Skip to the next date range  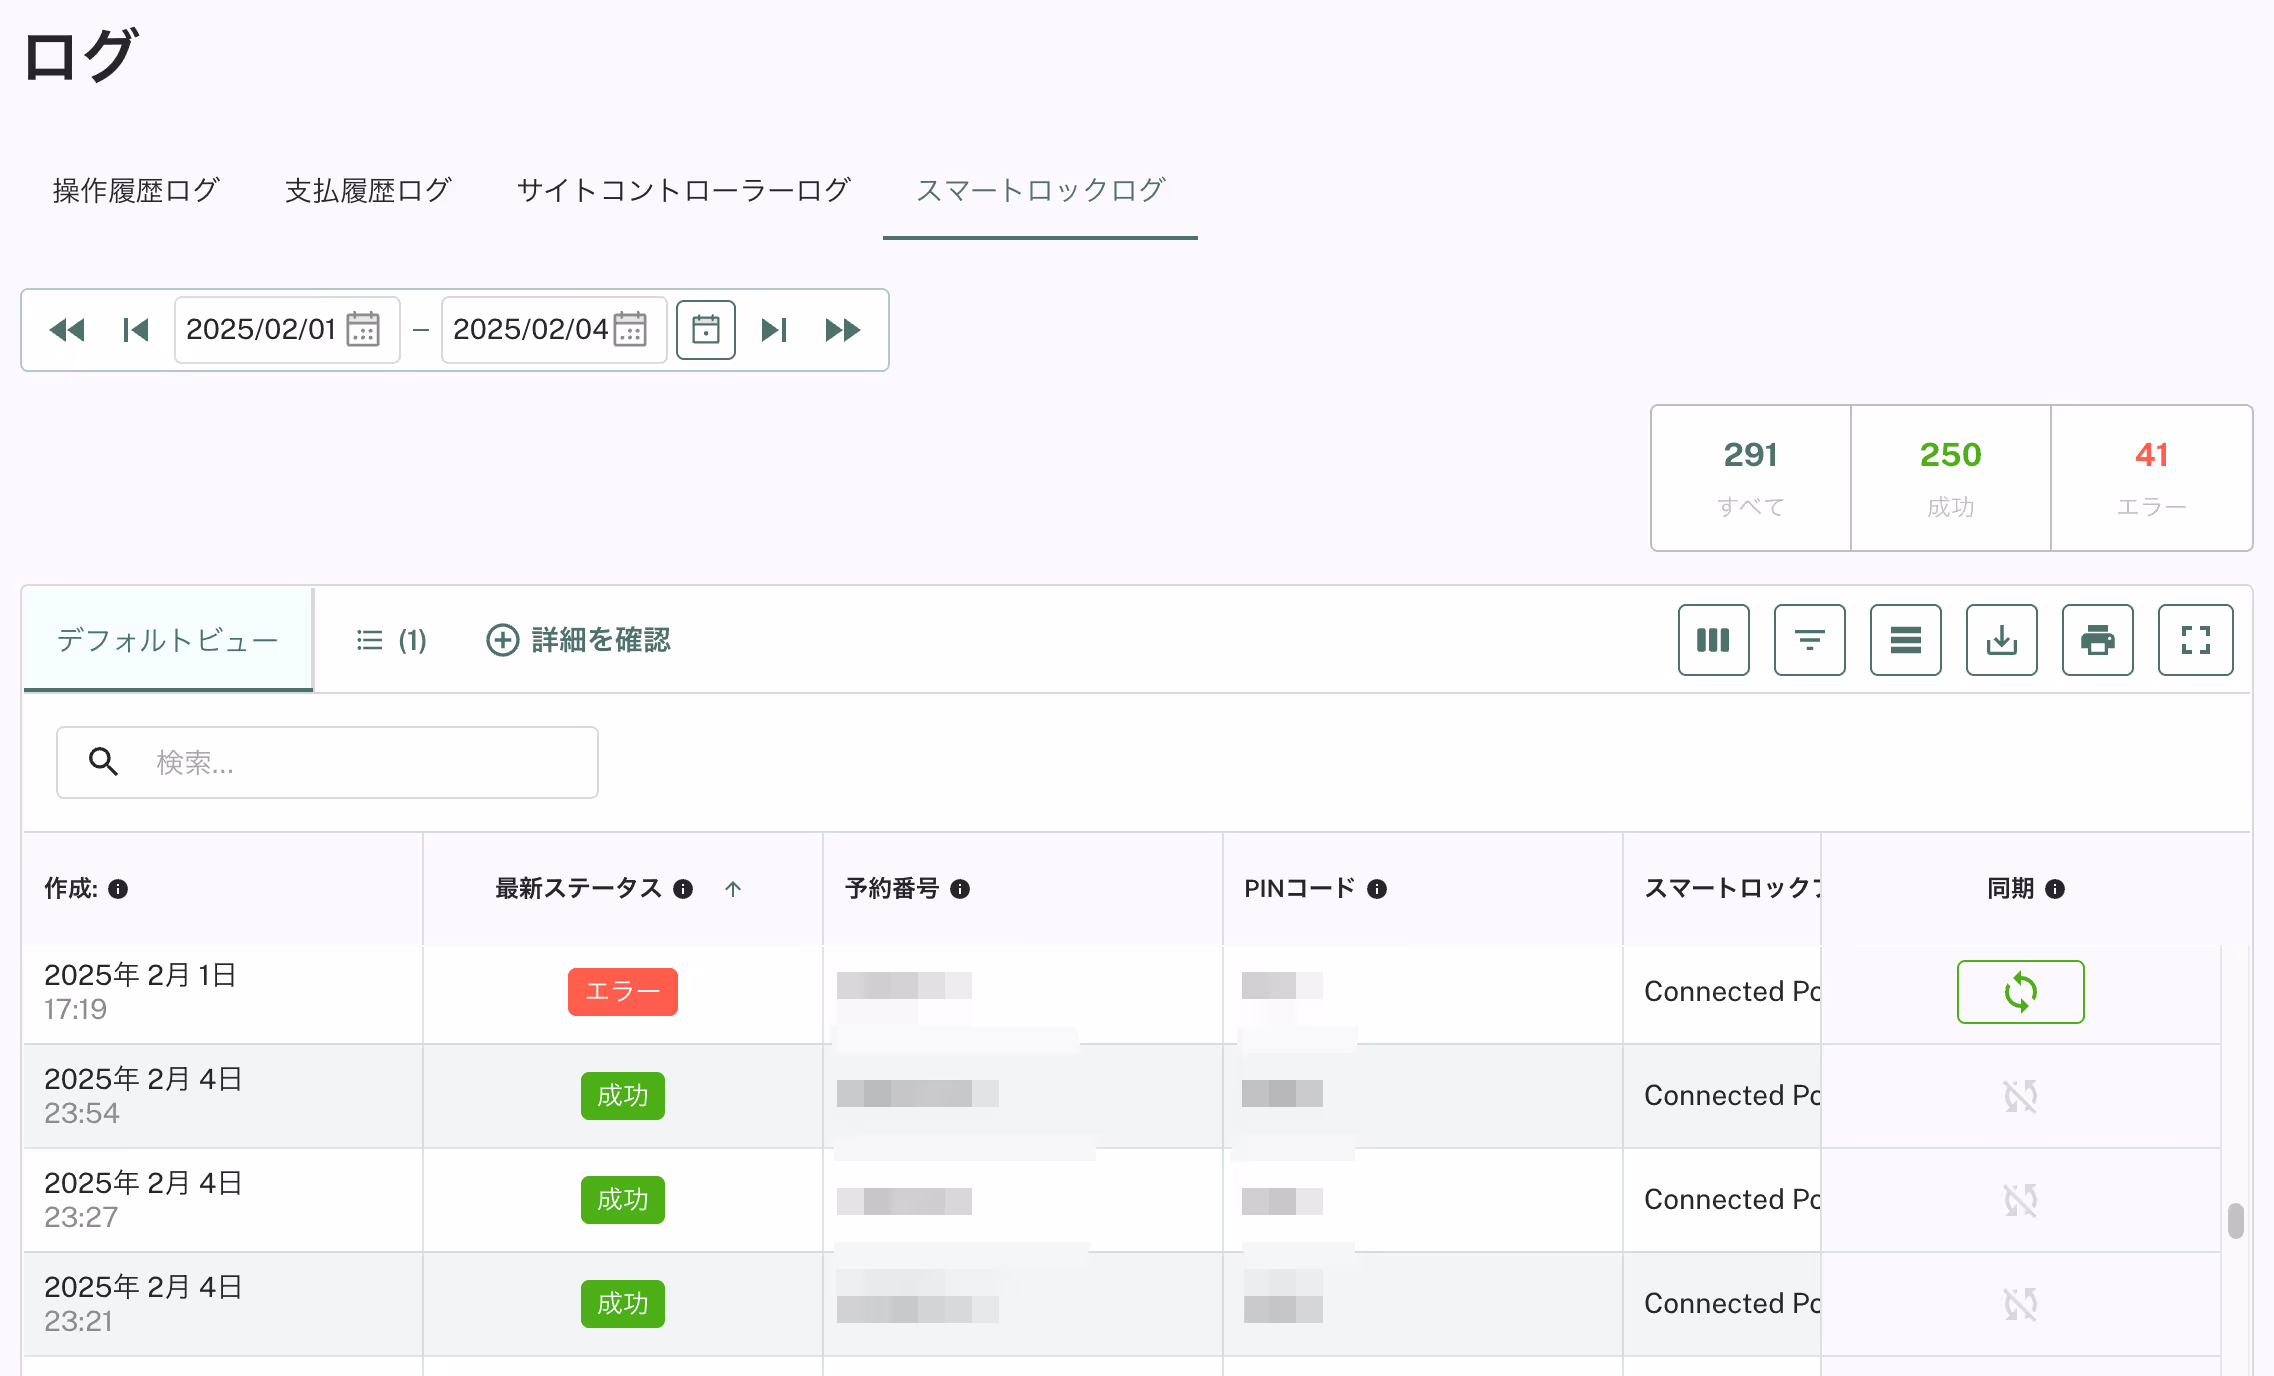pyautogui.click(x=774, y=330)
